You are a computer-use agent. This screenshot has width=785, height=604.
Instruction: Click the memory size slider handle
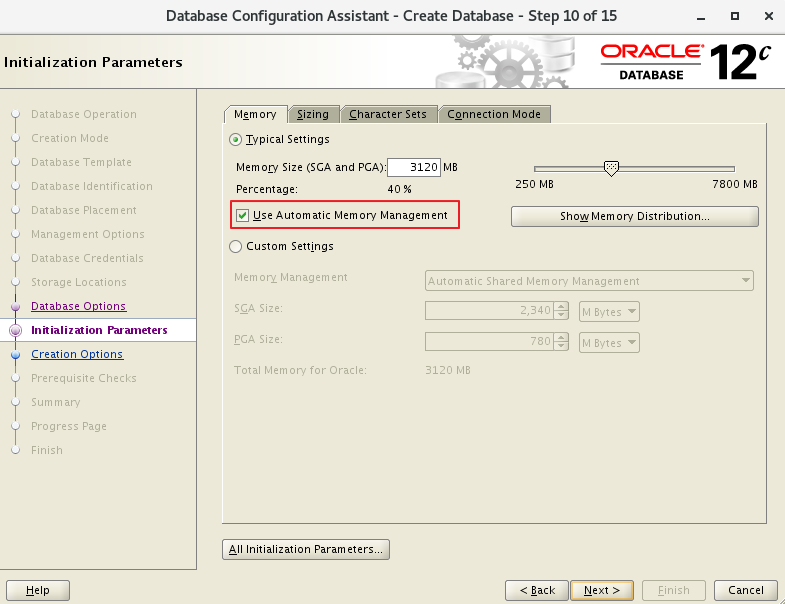pyautogui.click(x=611, y=169)
